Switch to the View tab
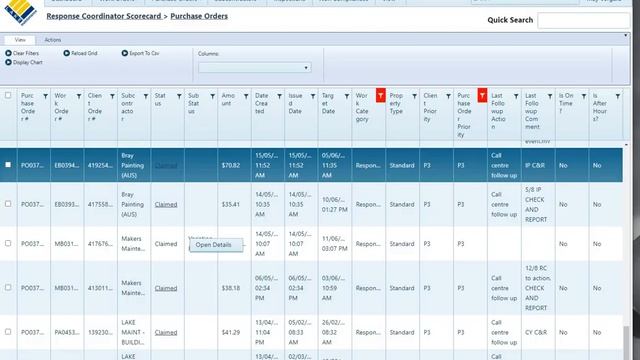 (x=20, y=40)
